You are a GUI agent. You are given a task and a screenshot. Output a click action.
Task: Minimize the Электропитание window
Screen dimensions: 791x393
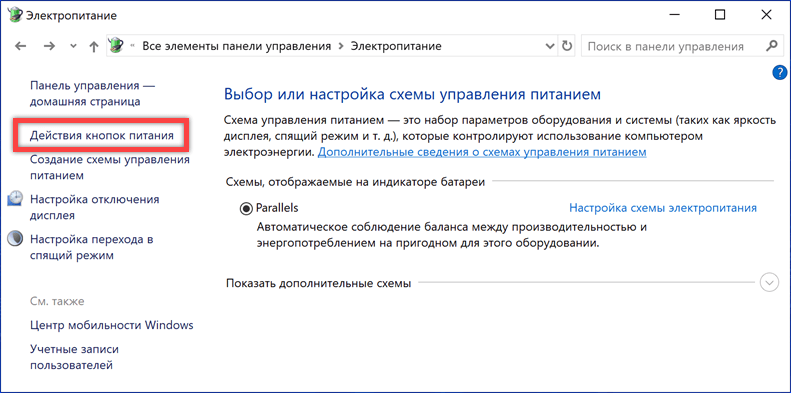coord(674,15)
